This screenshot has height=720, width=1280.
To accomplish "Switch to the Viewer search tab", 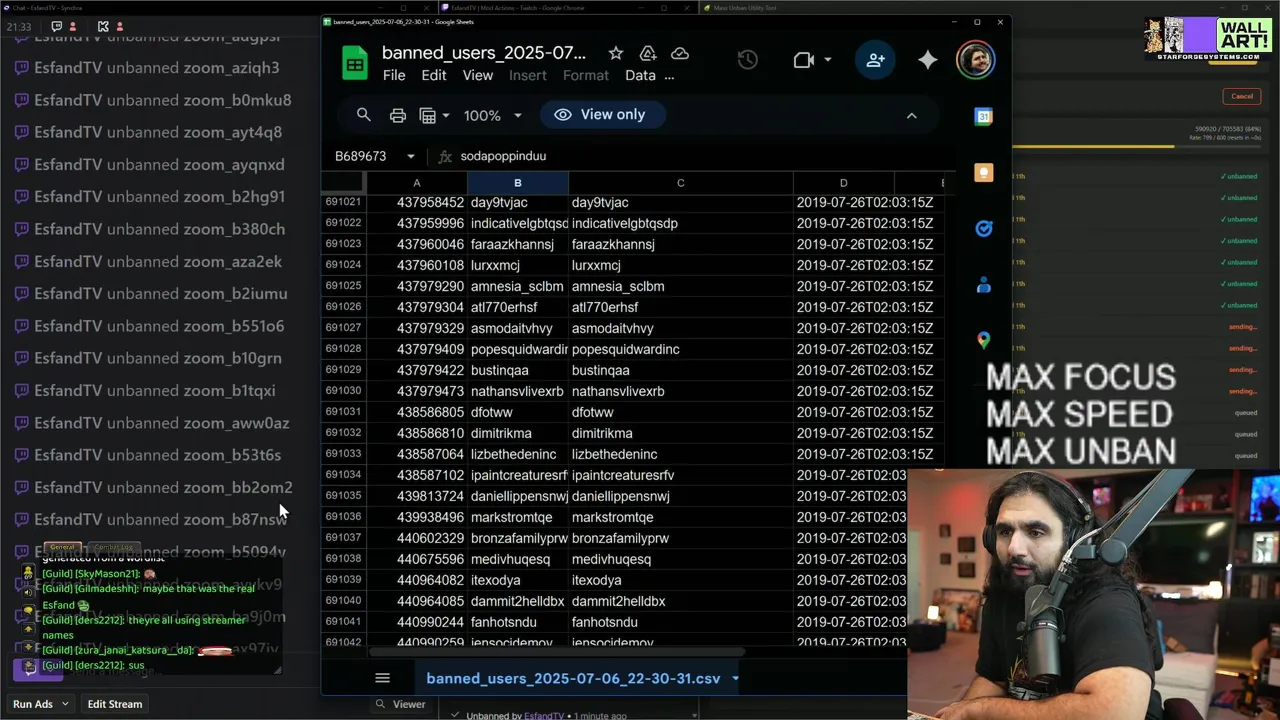I will 400,704.
